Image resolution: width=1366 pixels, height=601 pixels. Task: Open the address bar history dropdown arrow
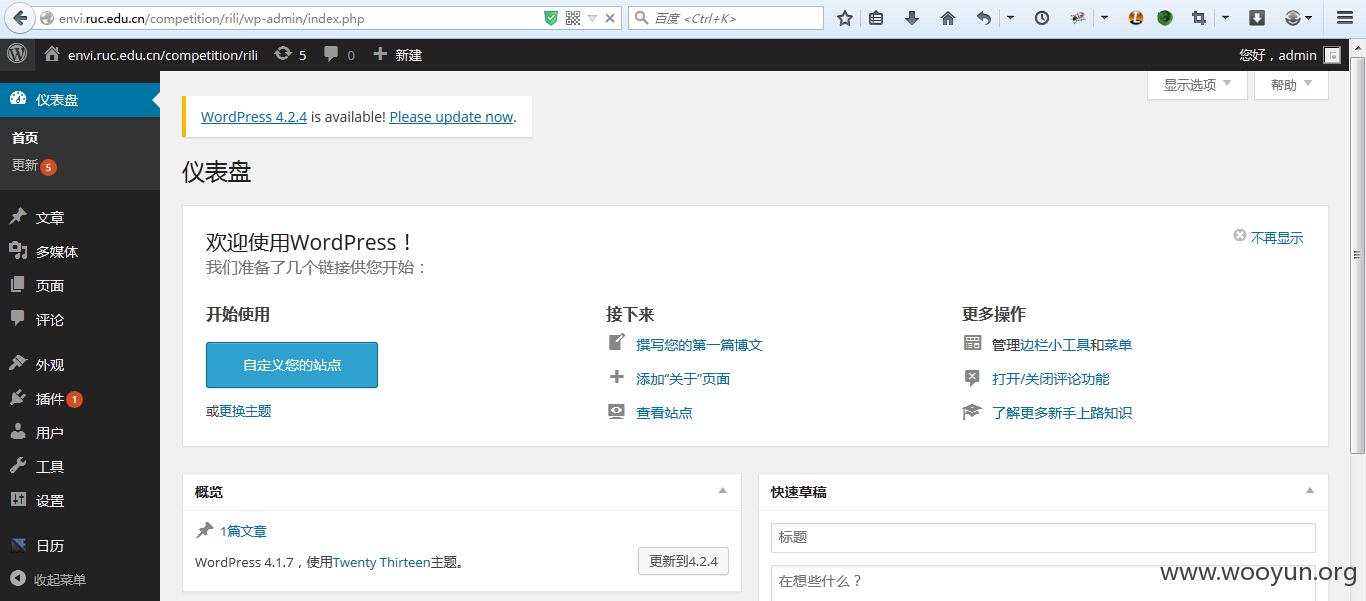pyautogui.click(x=592, y=18)
